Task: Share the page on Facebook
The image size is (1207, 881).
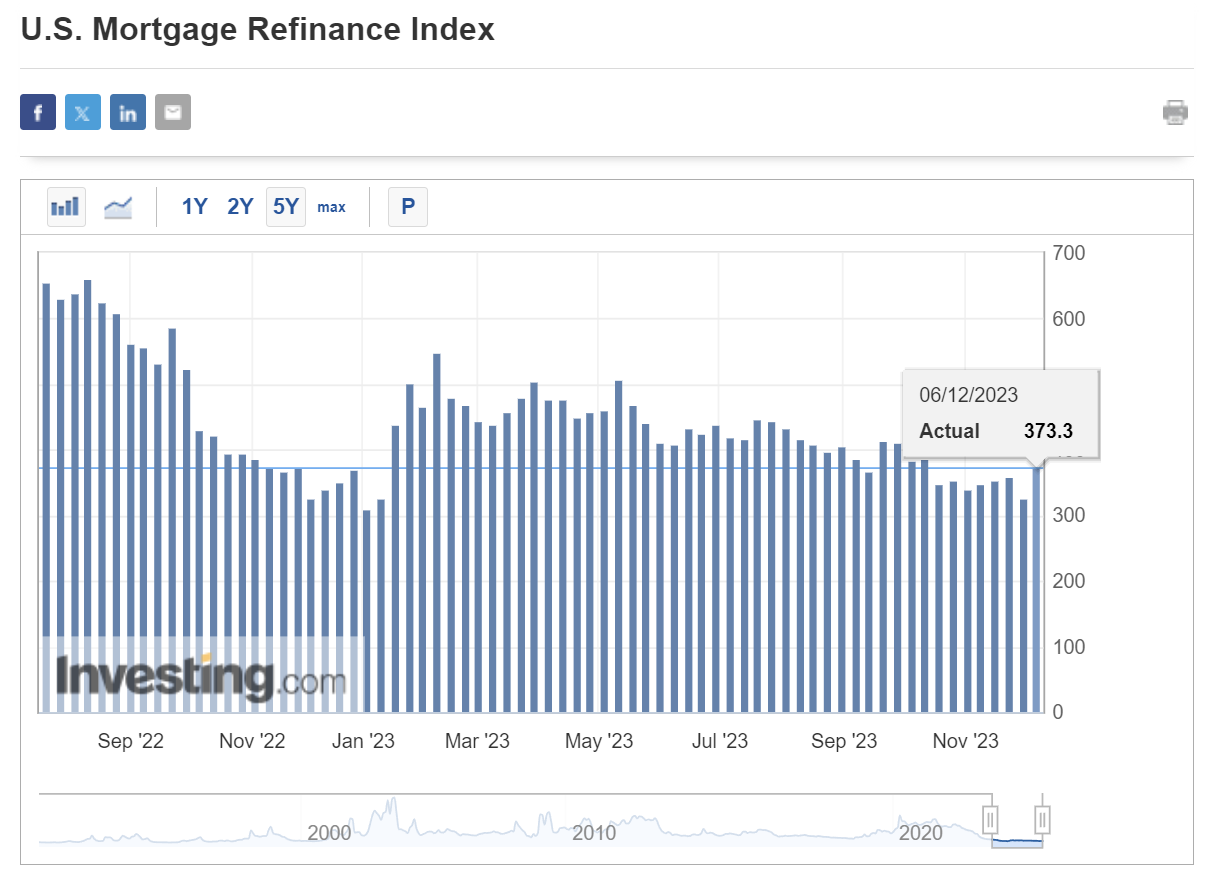Action: pyautogui.click(x=38, y=112)
